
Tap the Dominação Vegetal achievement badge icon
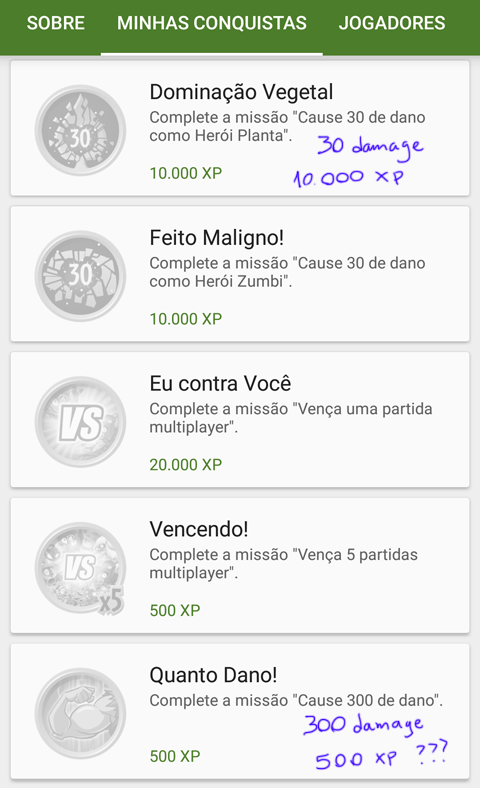pos(80,130)
